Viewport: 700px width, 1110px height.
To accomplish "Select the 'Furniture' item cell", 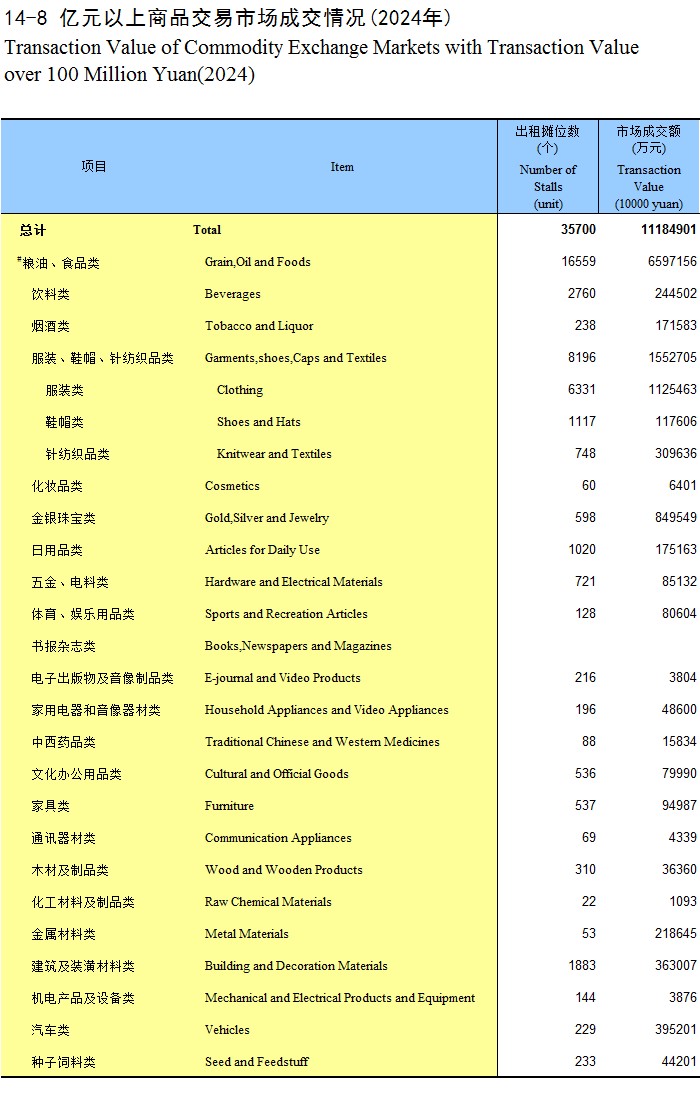I will [x=229, y=806].
